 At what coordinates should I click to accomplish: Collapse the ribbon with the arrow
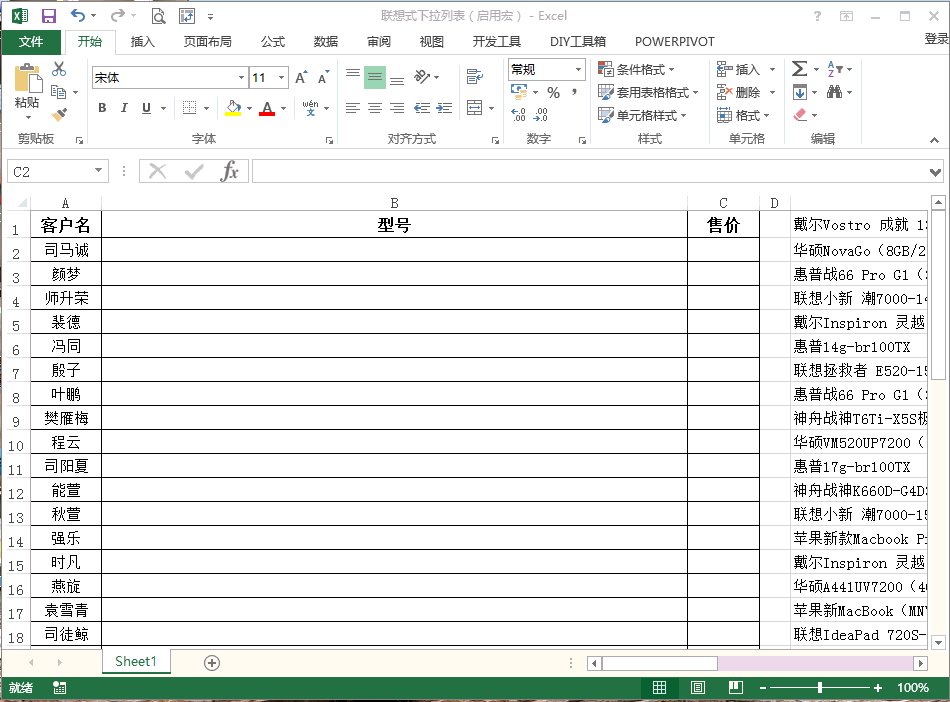tap(935, 140)
